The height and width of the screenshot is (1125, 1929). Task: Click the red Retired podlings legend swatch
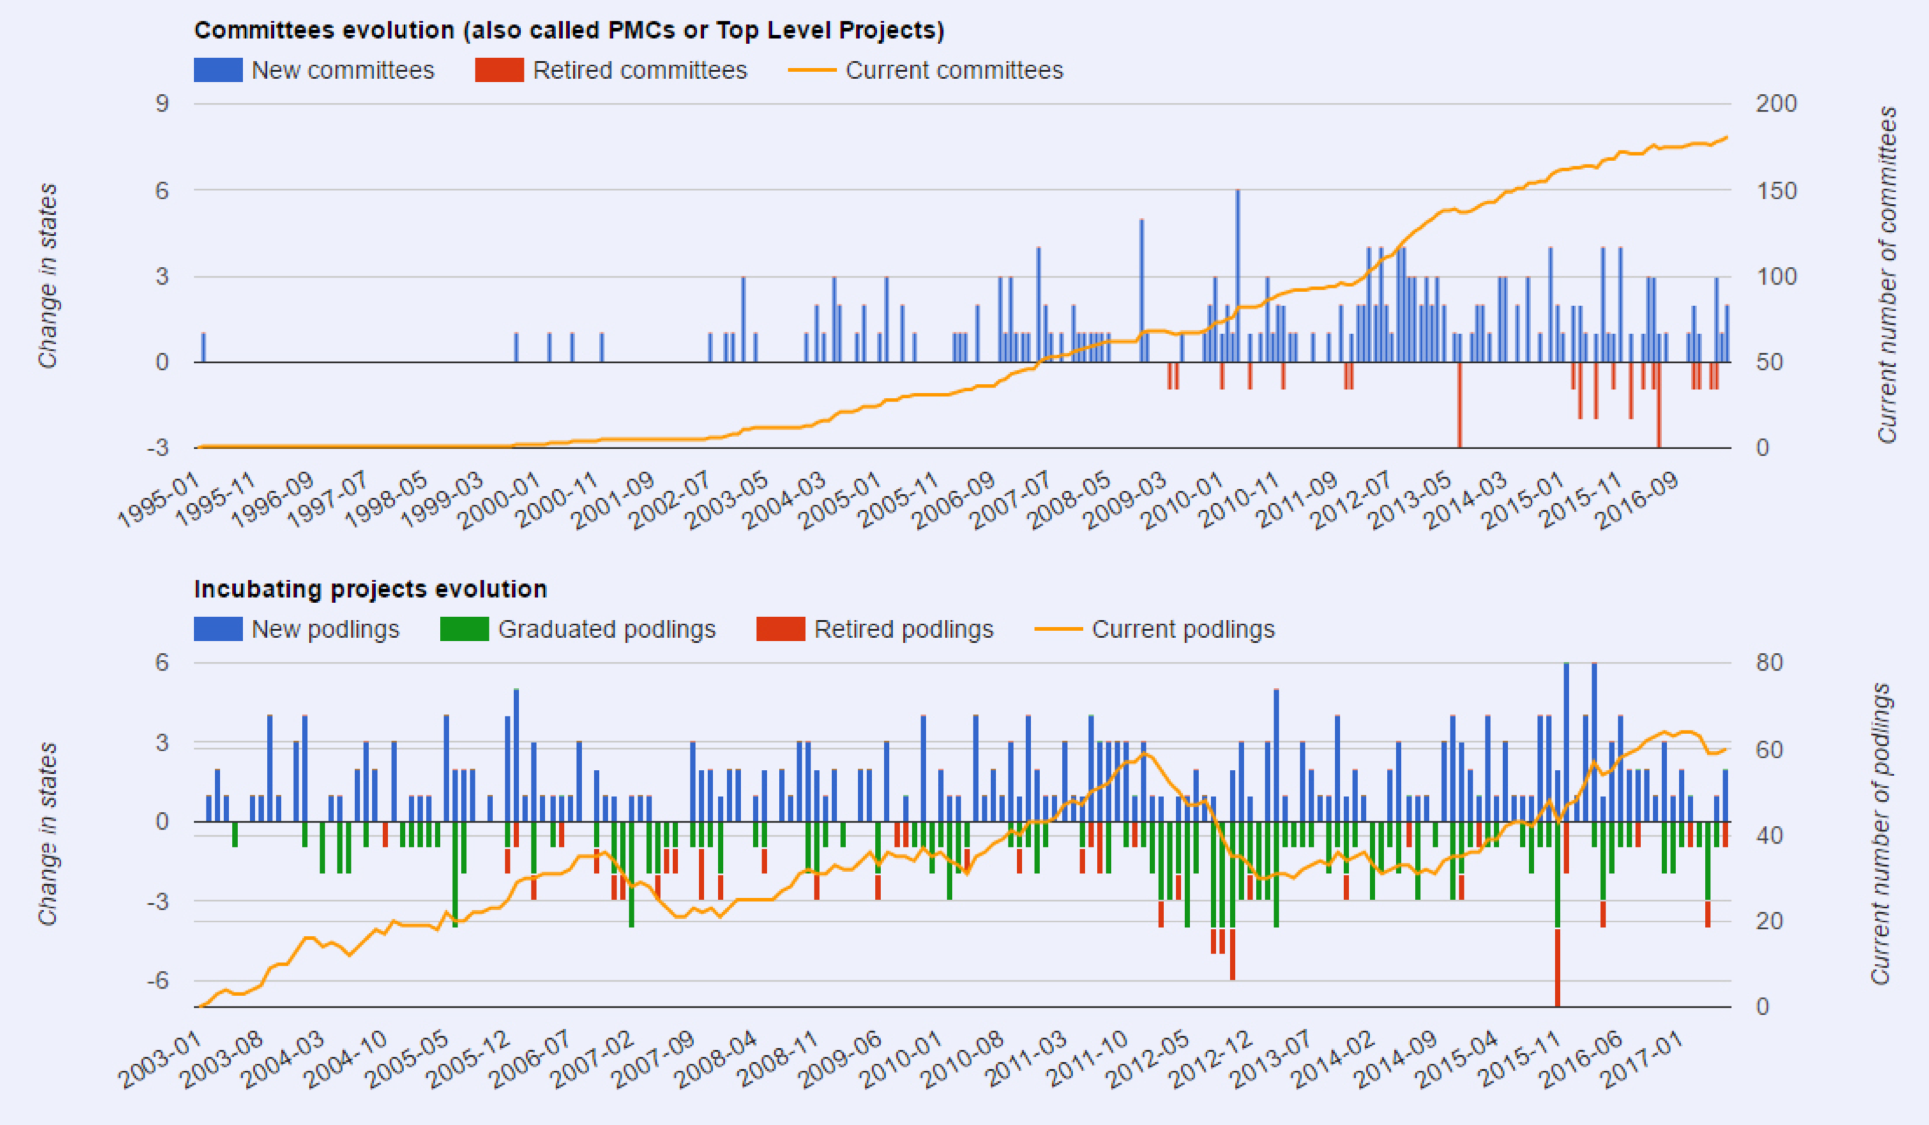[x=780, y=629]
